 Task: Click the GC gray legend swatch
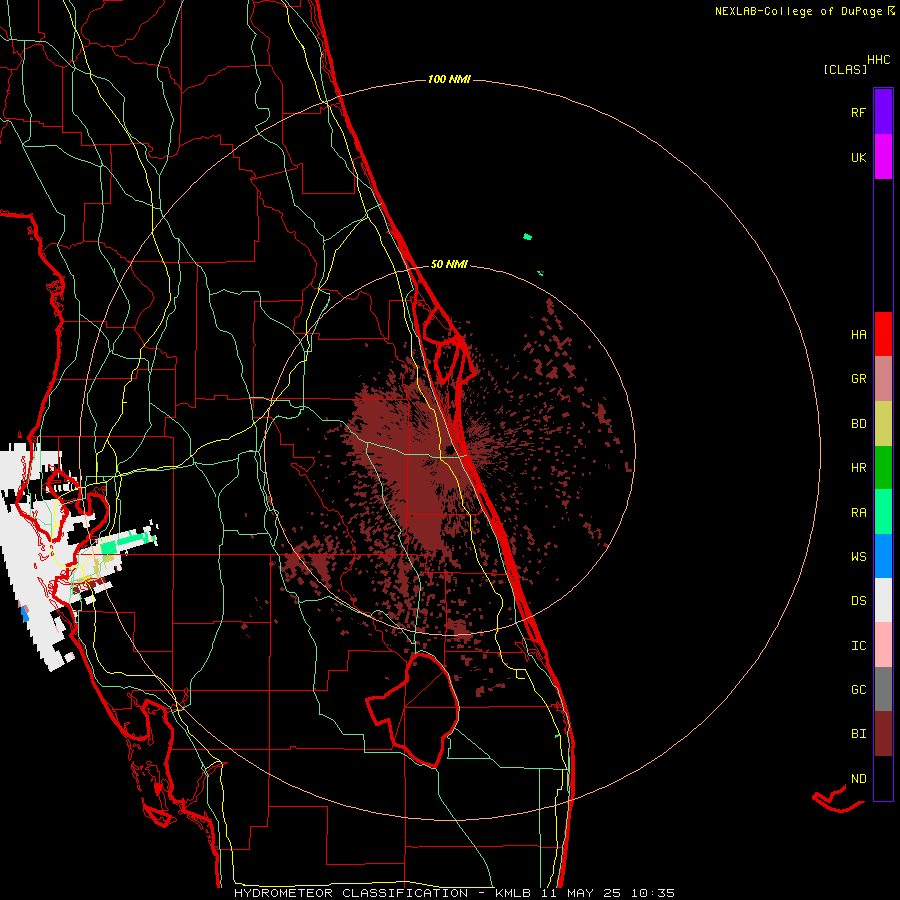[x=883, y=689]
